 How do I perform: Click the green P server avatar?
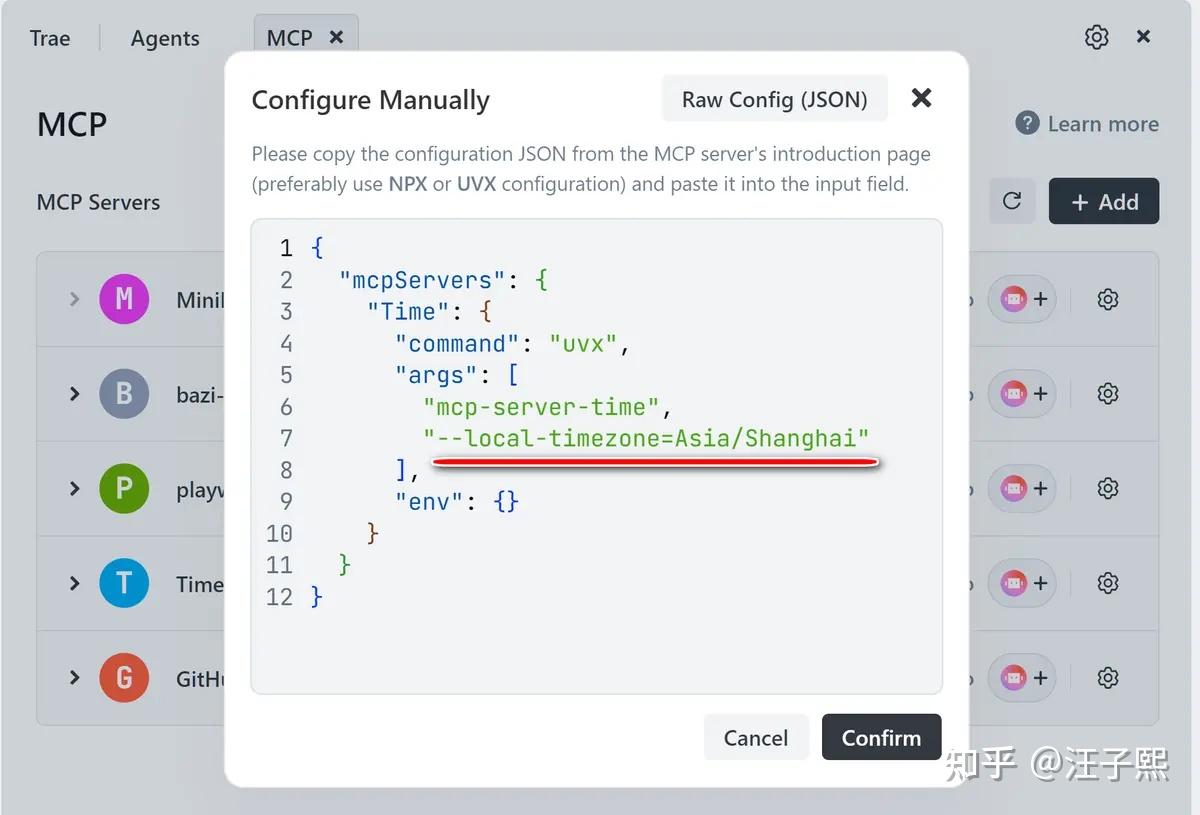[x=124, y=488]
